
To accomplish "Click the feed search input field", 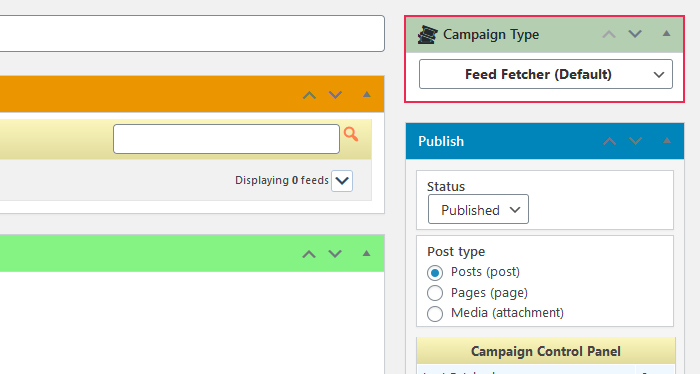I will point(226,139).
